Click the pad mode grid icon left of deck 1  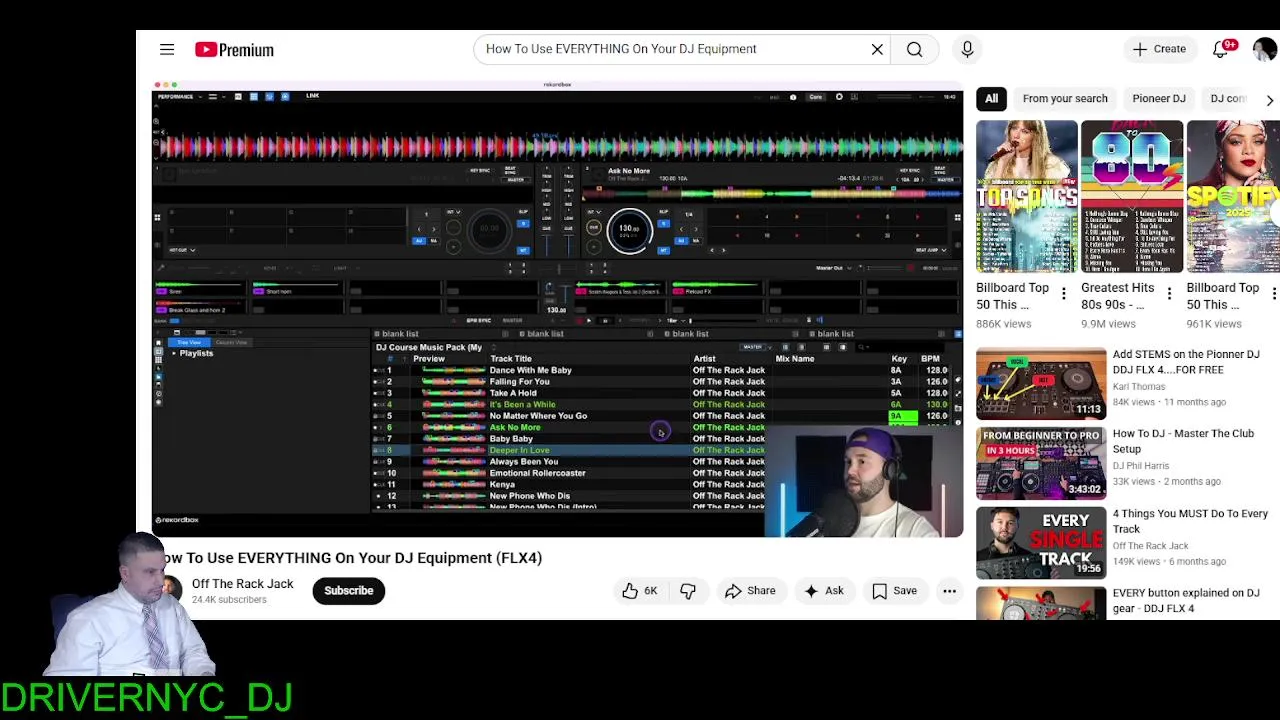(157, 217)
